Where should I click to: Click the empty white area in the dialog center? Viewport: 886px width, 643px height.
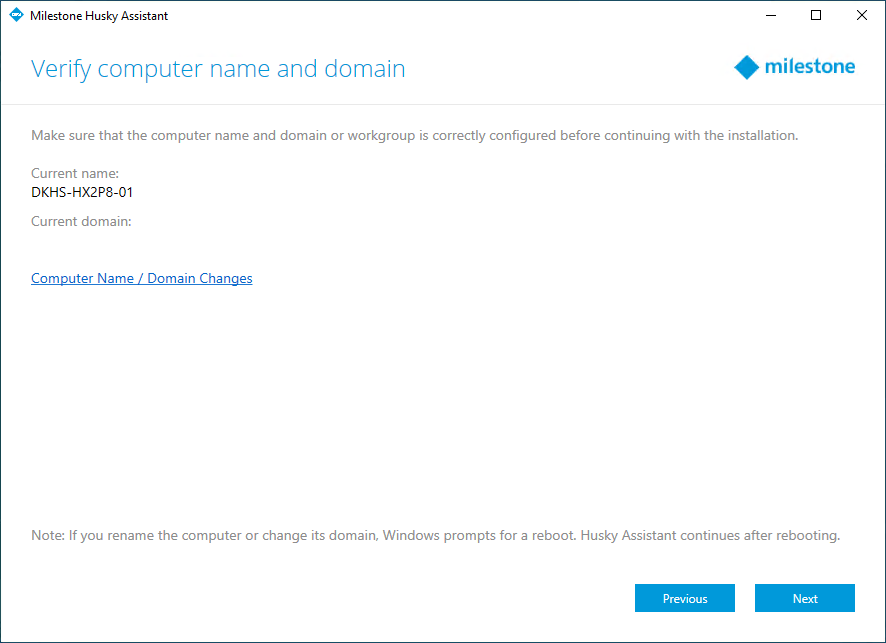click(442, 400)
